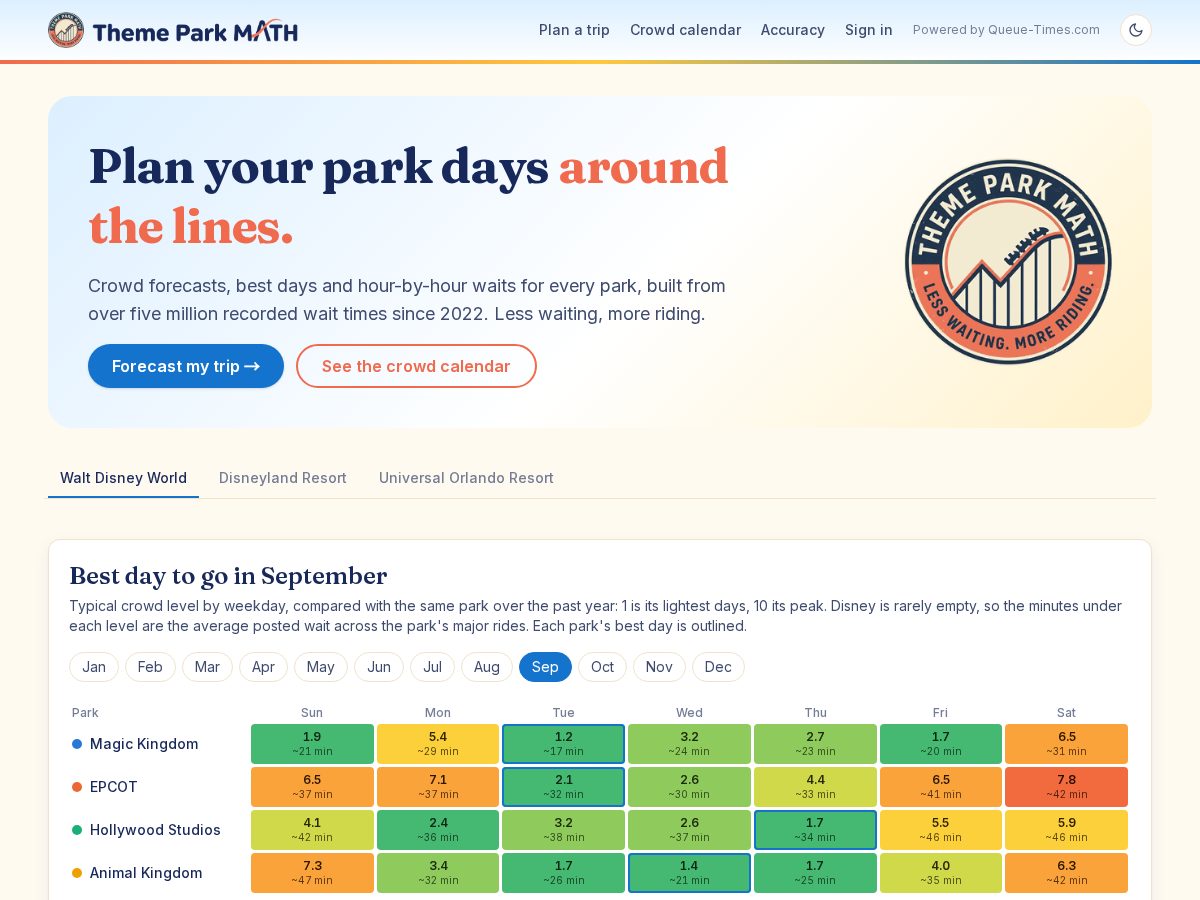Click the Tue column header
The width and height of the screenshot is (1200, 900).
pyautogui.click(x=563, y=713)
